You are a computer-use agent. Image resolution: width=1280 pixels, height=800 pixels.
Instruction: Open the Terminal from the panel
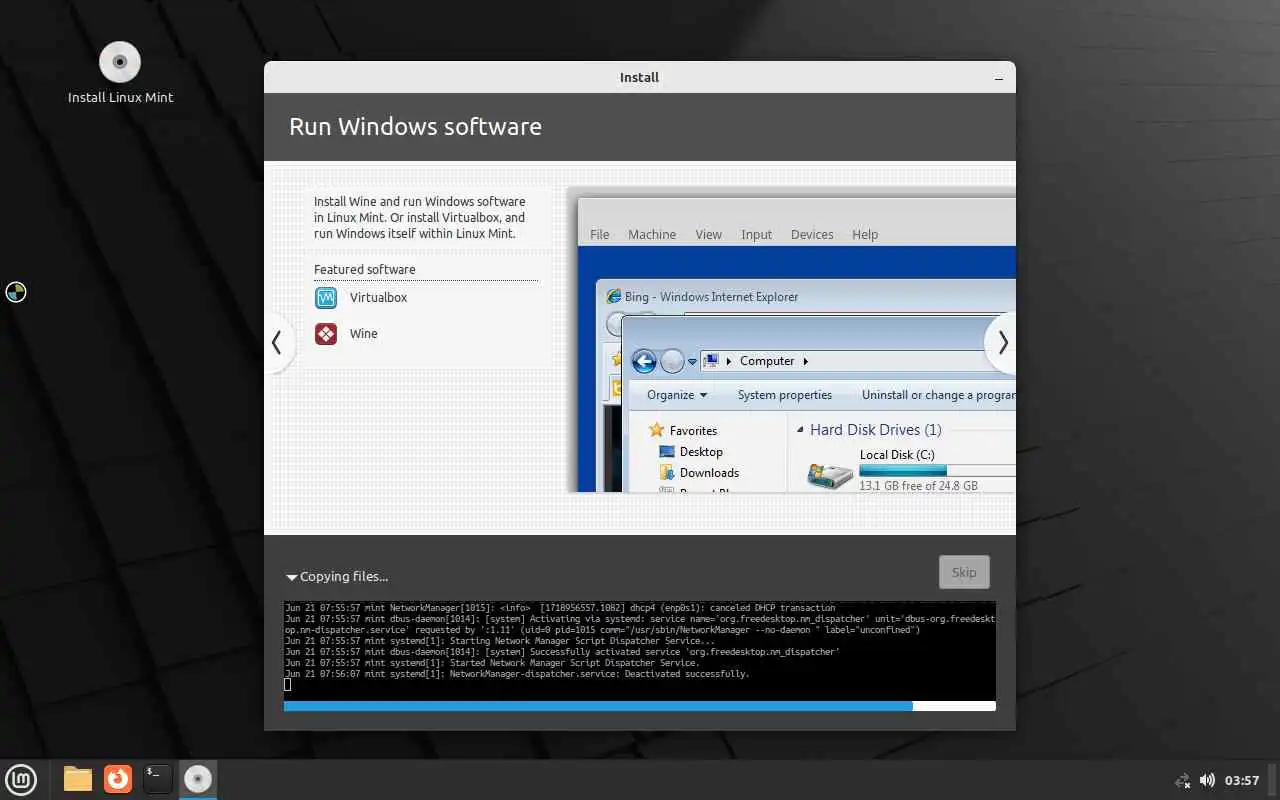pyautogui.click(x=158, y=779)
